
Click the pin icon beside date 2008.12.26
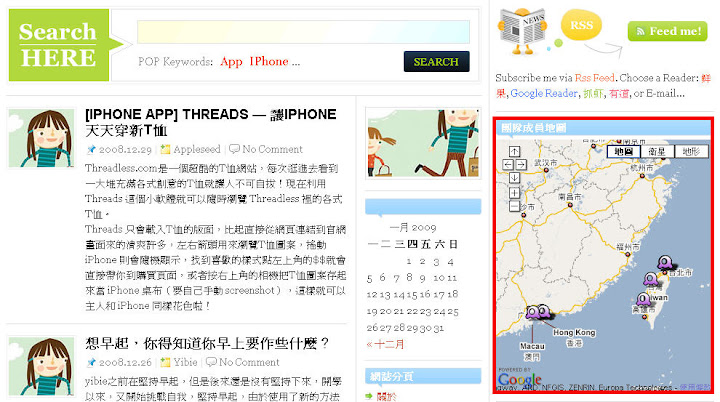click(x=91, y=362)
